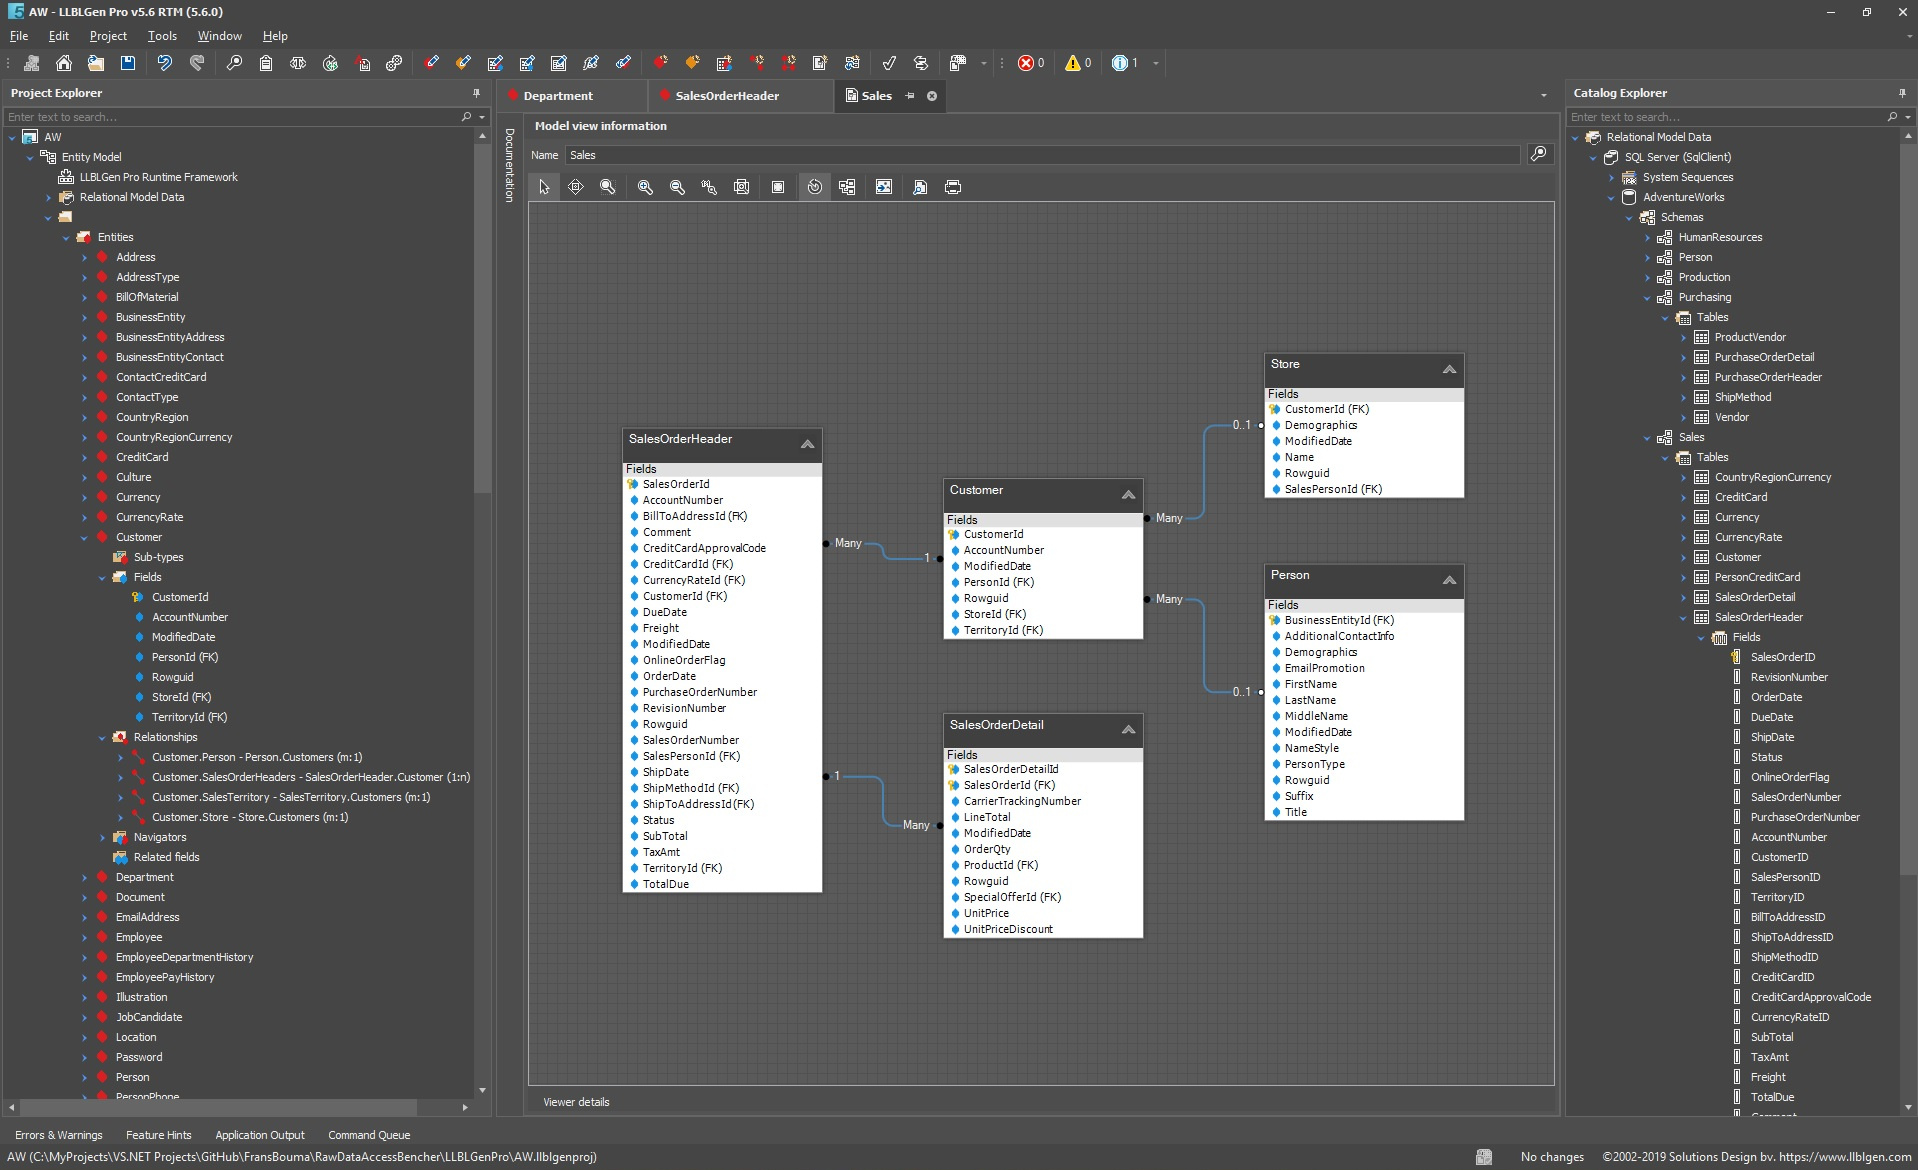Click the export-to-image icon
Viewport: 1918px width, 1170px height.
coord(884,187)
